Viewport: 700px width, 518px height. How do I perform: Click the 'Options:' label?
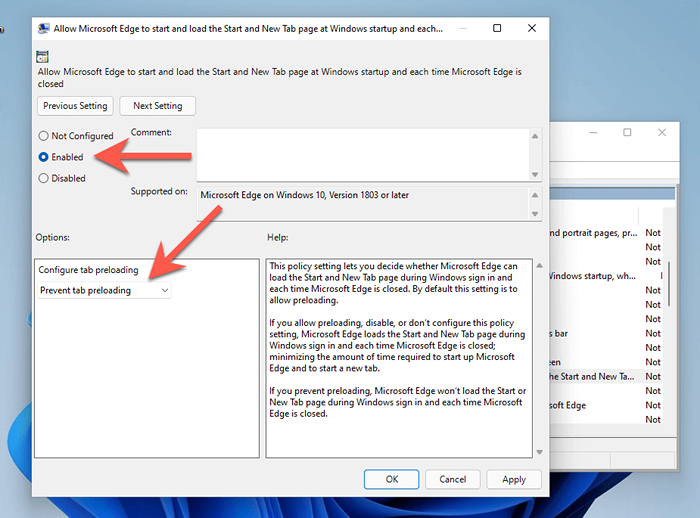53,237
